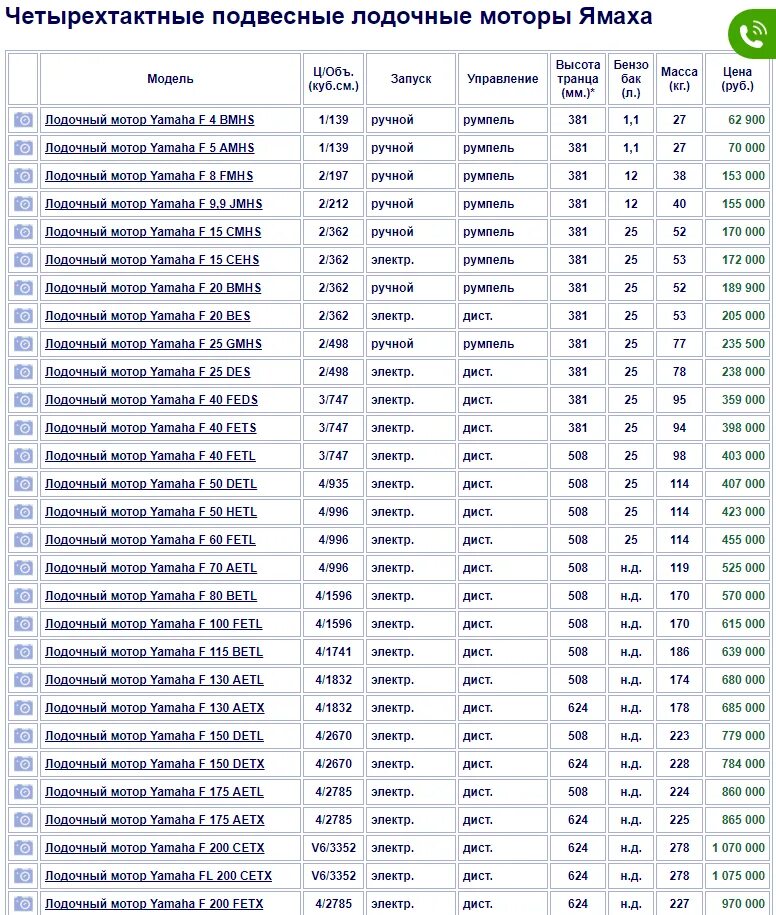
Task: Open link Лодочный мотор Yamaha F 8 FMHS
Action: pyautogui.click(x=149, y=176)
